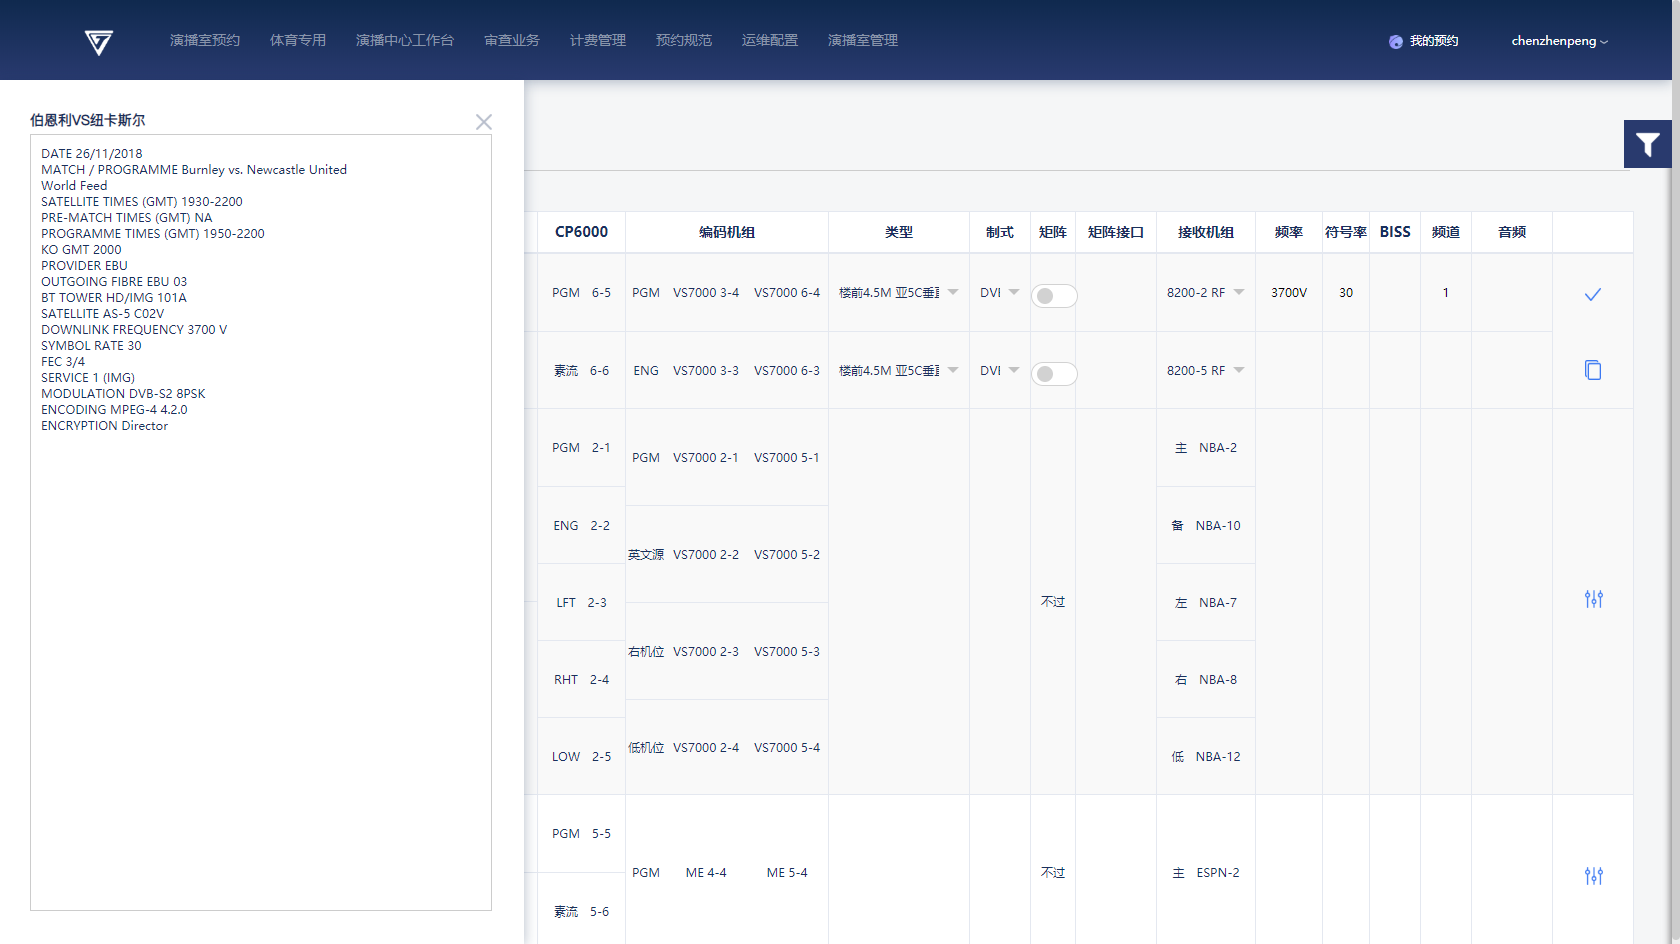This screenshot has height=944, width=1680.
Task: Go to 演播室预约 menu
Action: click(204, 41)
